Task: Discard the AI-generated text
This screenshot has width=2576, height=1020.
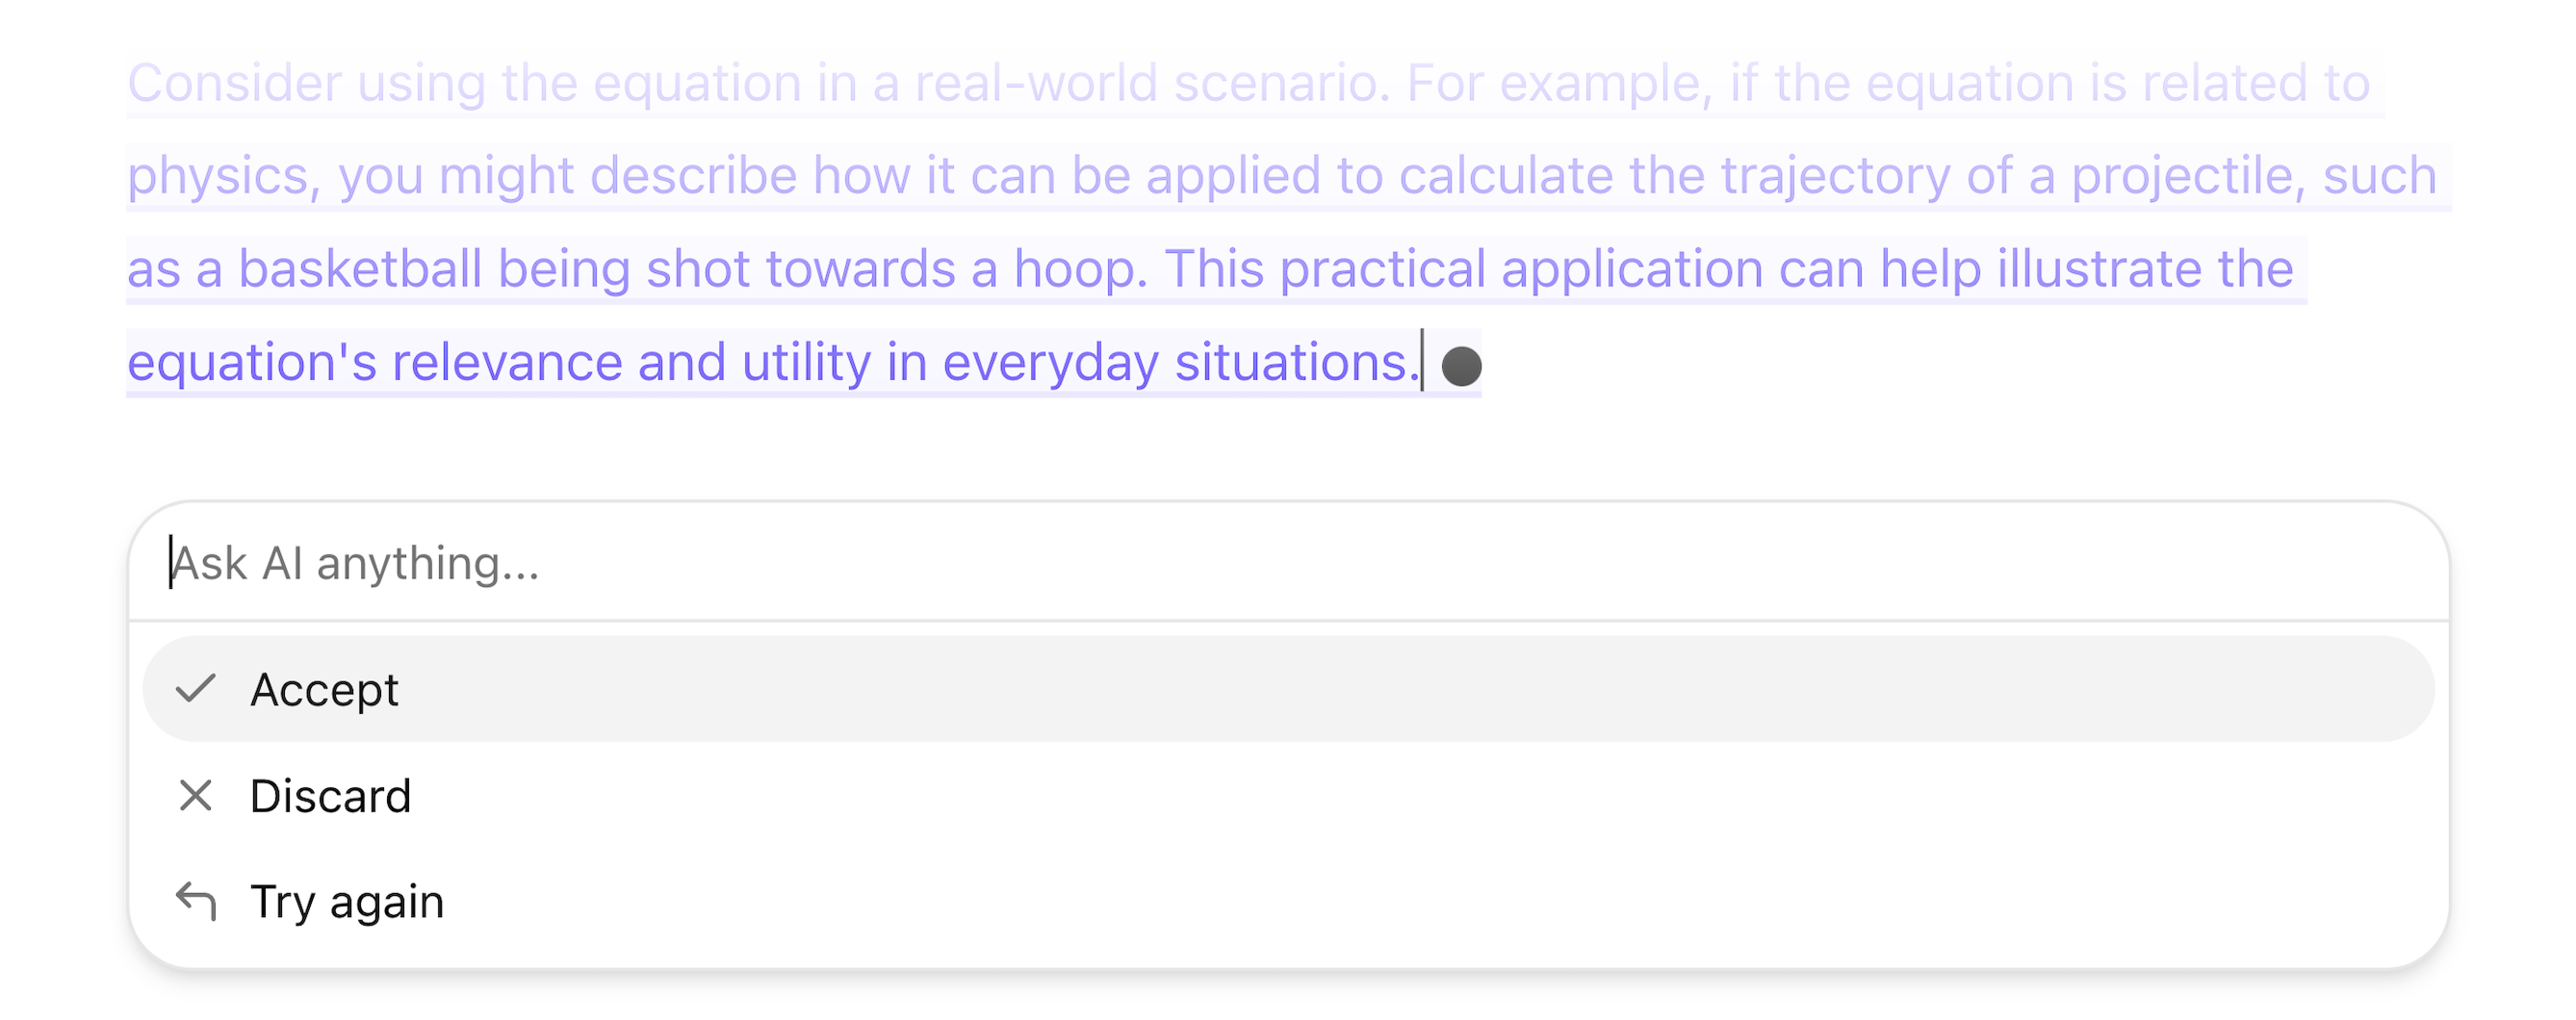Action: [330, 796]
